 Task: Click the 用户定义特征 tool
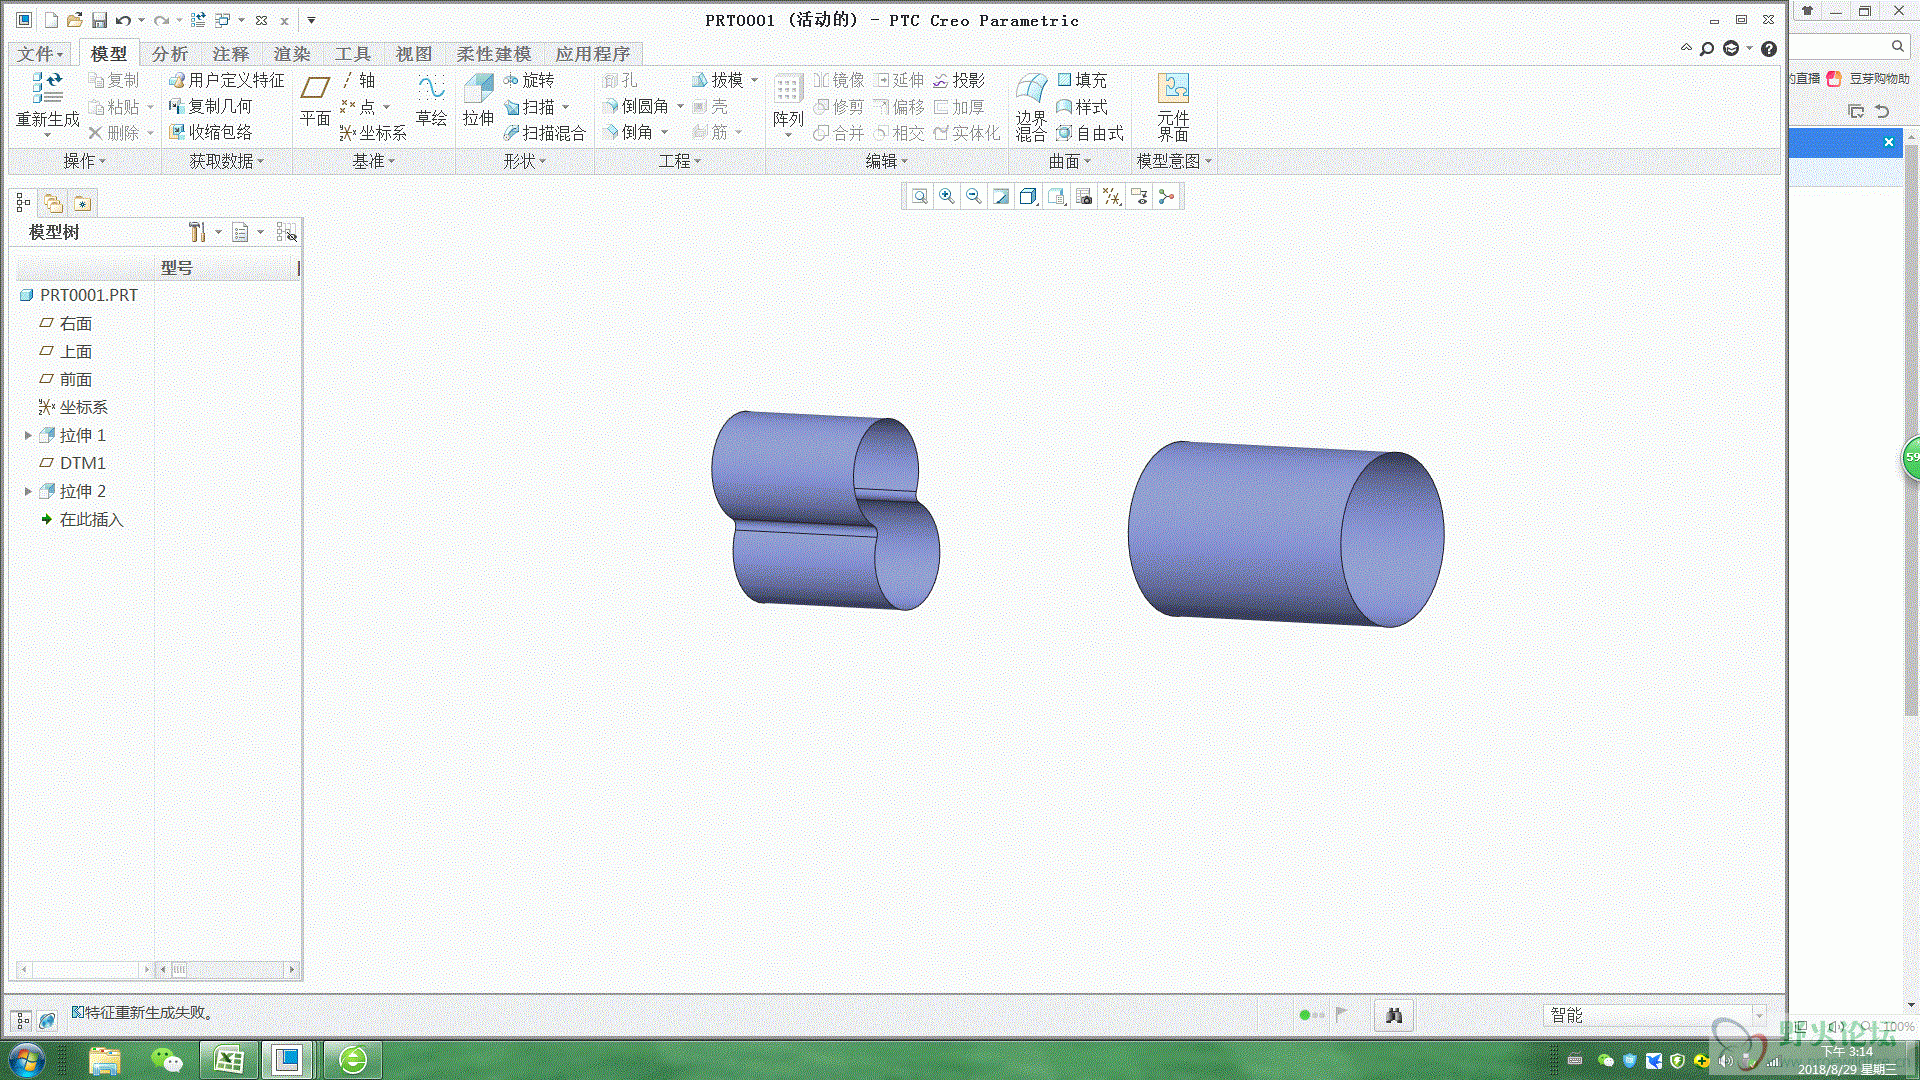227,80
